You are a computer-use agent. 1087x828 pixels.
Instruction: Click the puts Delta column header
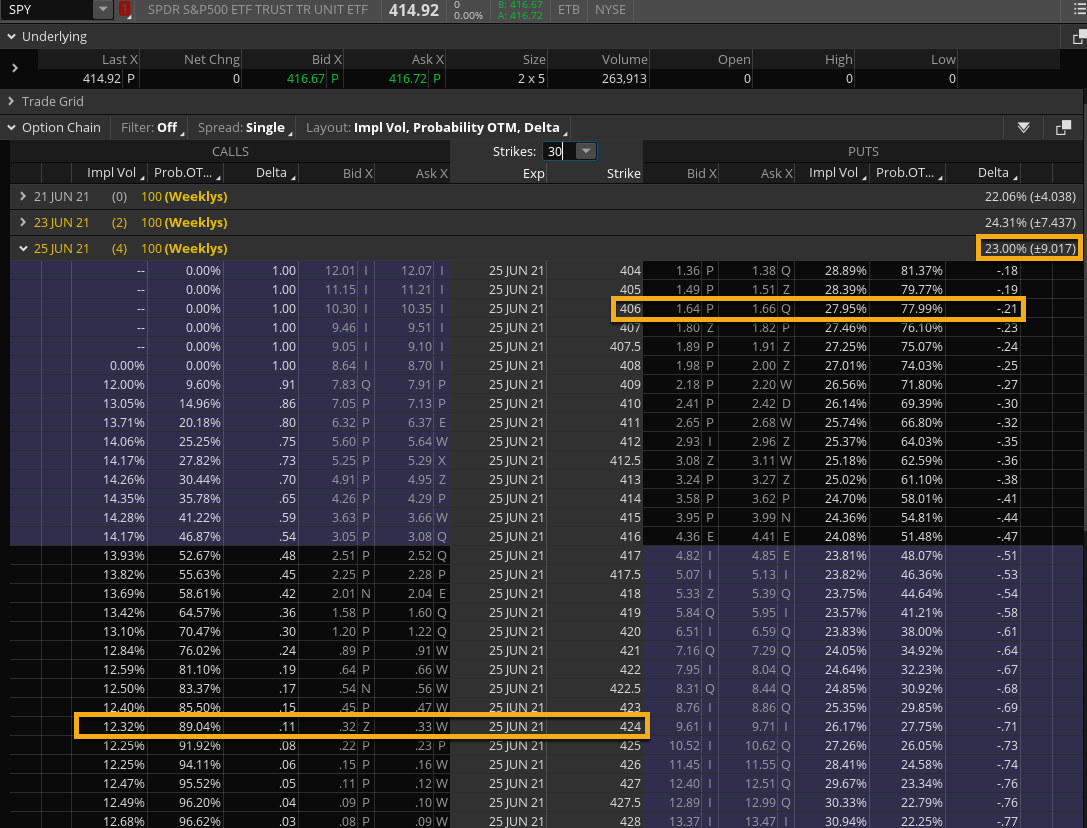click(991, 173)
